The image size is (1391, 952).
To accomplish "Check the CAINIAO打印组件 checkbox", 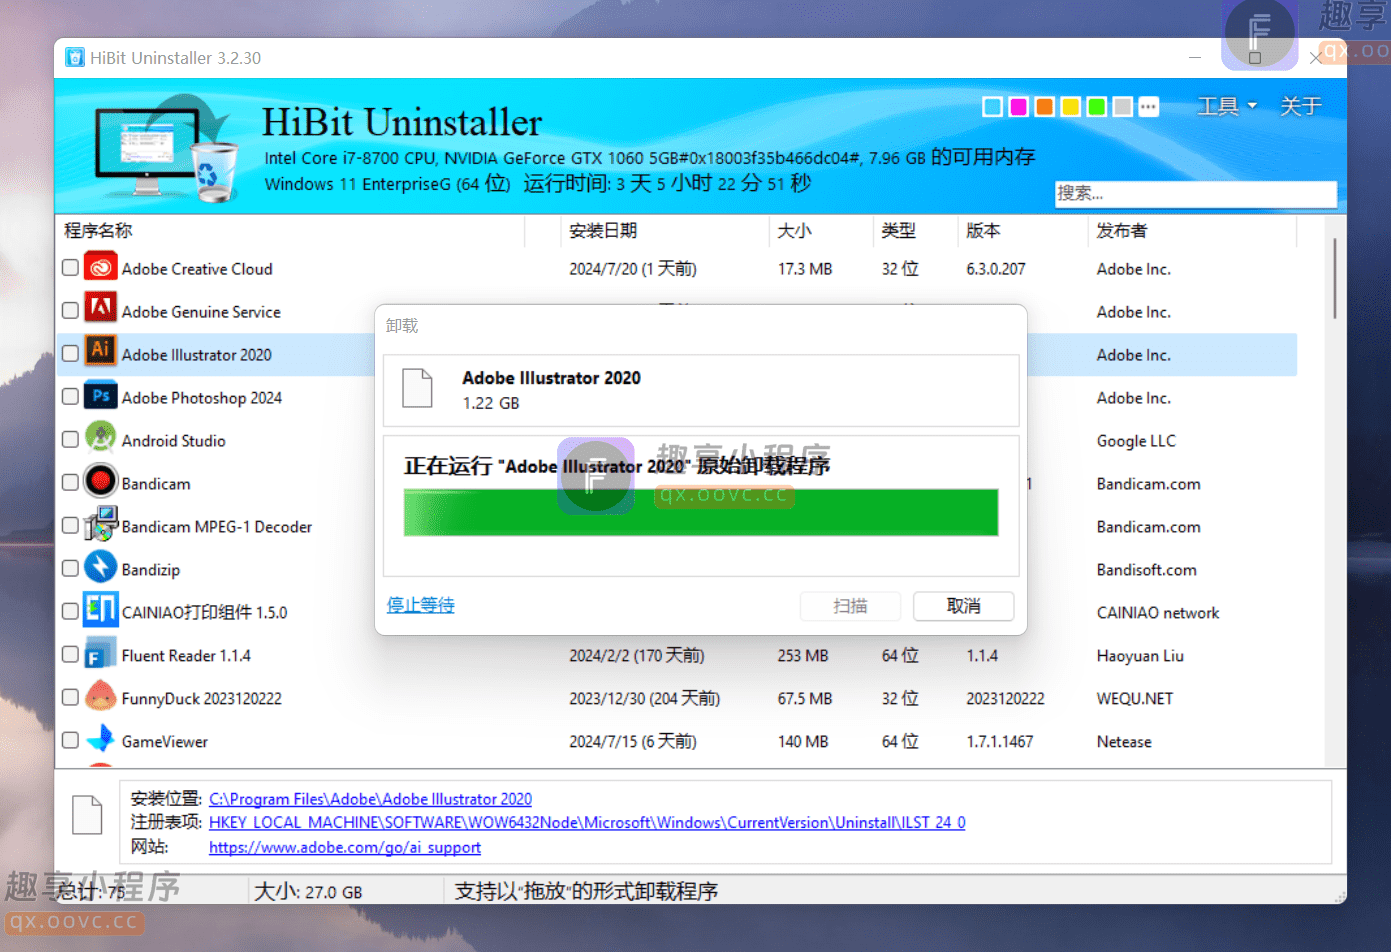I will tap(70, 611).
